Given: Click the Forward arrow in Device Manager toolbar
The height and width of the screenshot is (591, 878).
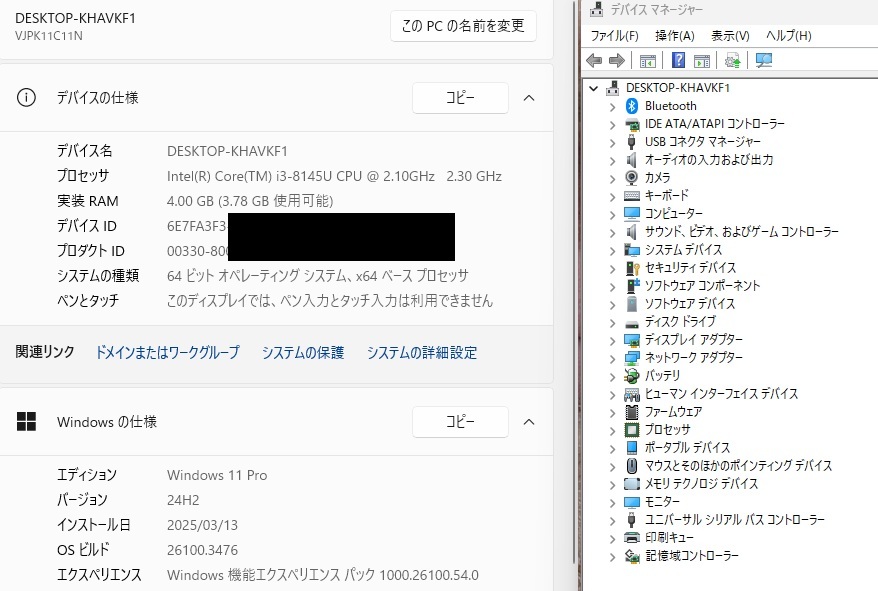Looking at the screenshot, I should click(x=617, y=61).
